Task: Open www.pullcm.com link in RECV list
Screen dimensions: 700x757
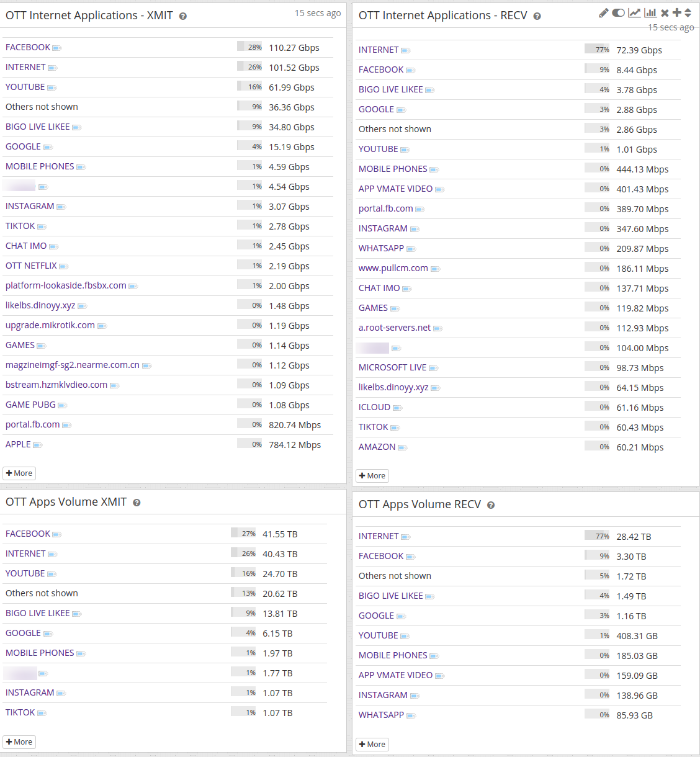Action: point(393,268)
